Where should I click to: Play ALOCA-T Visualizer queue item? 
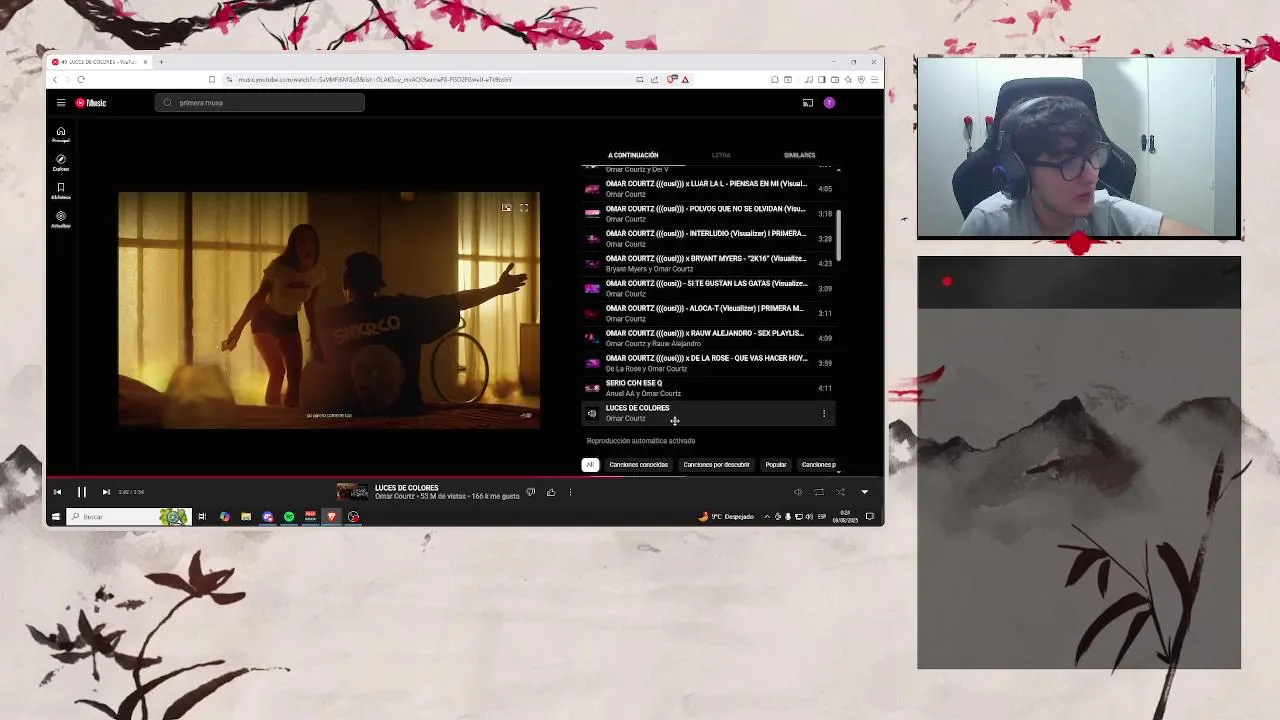coord(708,313)
